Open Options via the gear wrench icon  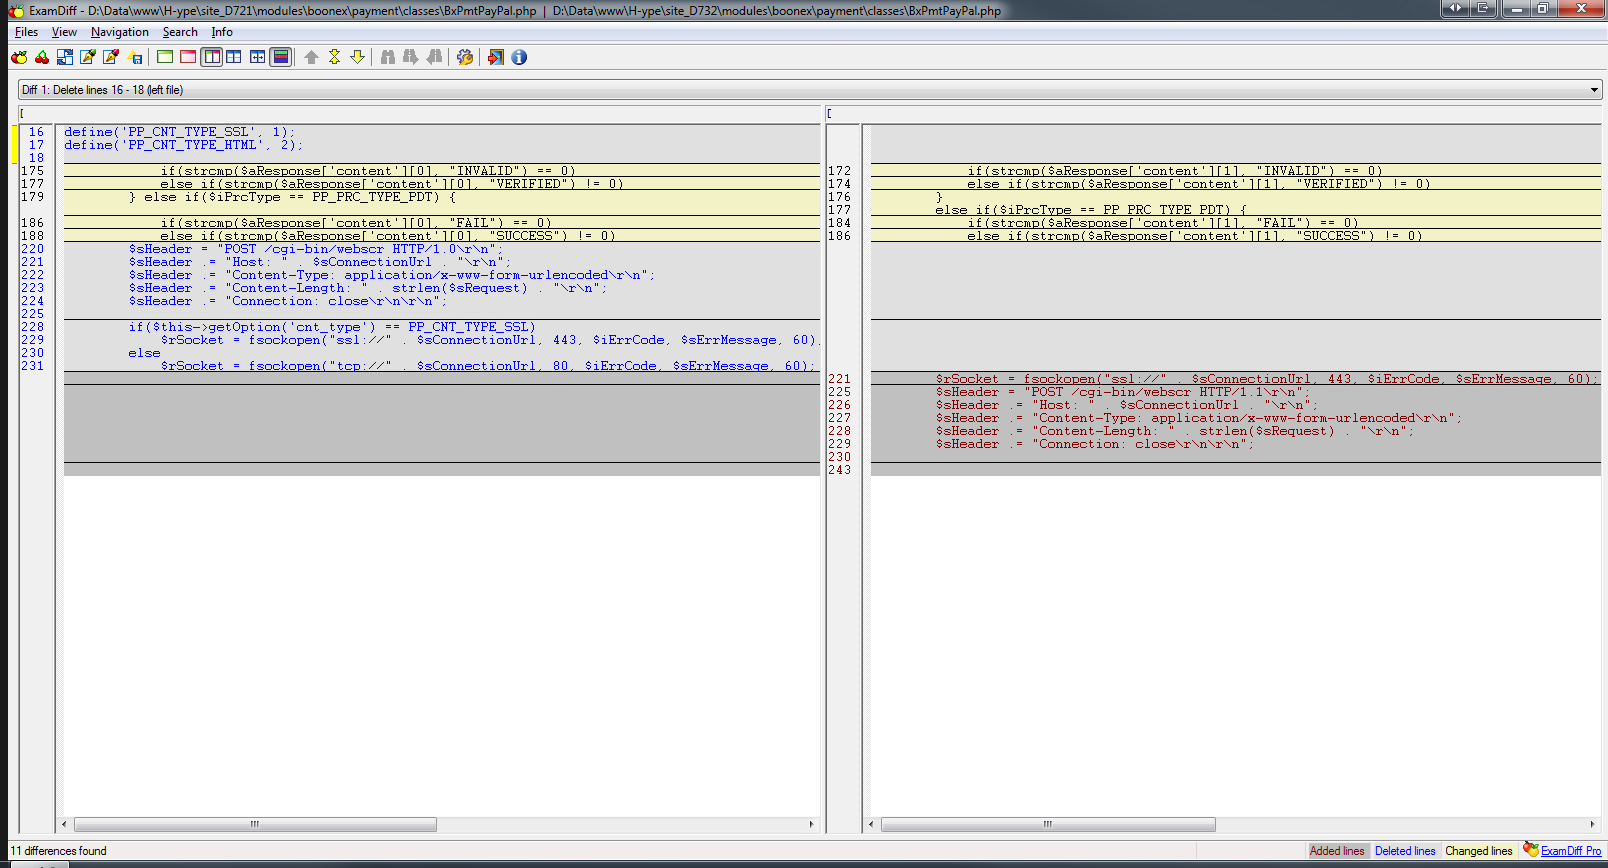coord(465,57)
